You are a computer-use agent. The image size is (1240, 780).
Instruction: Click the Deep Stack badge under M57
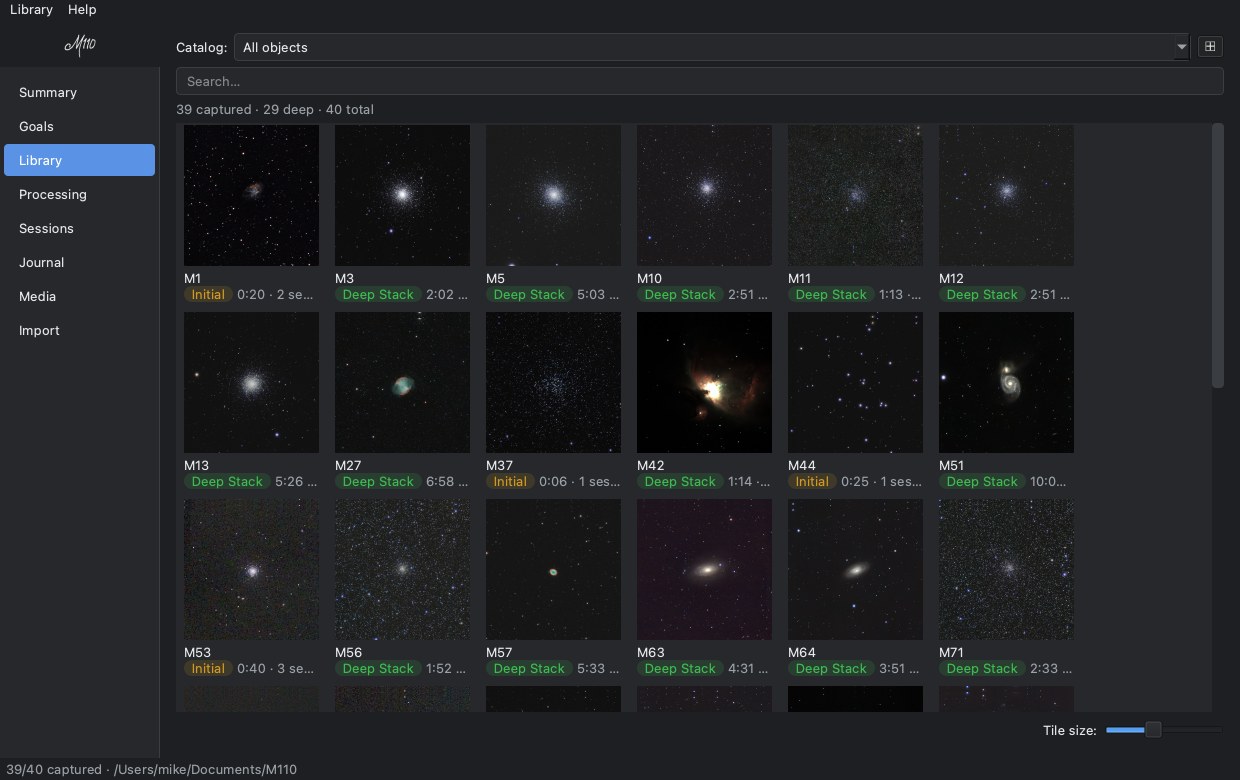[x=529, y=669]
